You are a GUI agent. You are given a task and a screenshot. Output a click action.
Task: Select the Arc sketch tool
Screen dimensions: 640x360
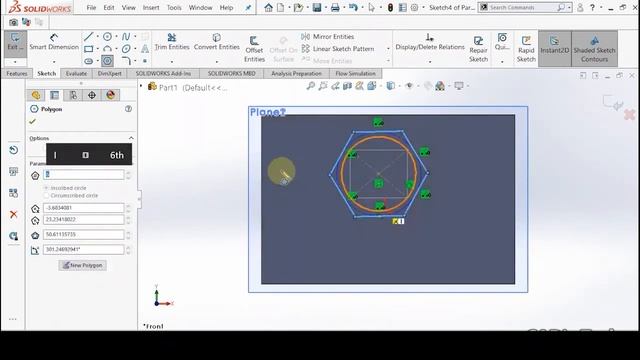pos(107,49)
